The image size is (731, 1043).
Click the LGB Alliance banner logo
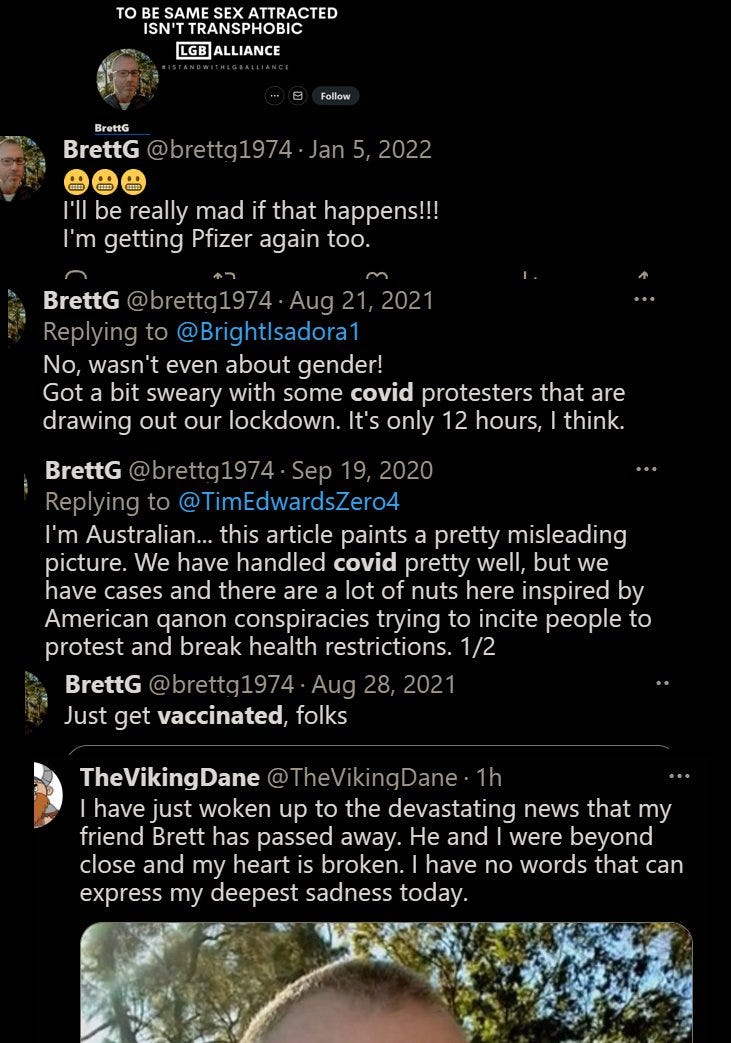tap(228, 51)
